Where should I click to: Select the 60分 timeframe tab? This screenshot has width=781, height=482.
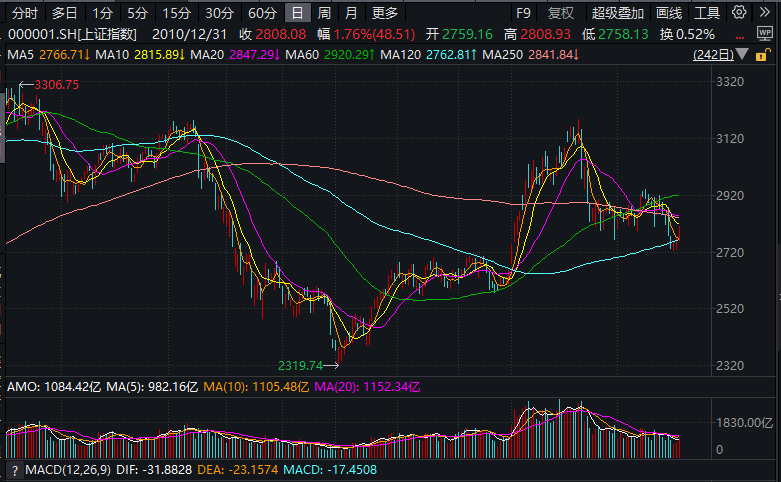262,13
